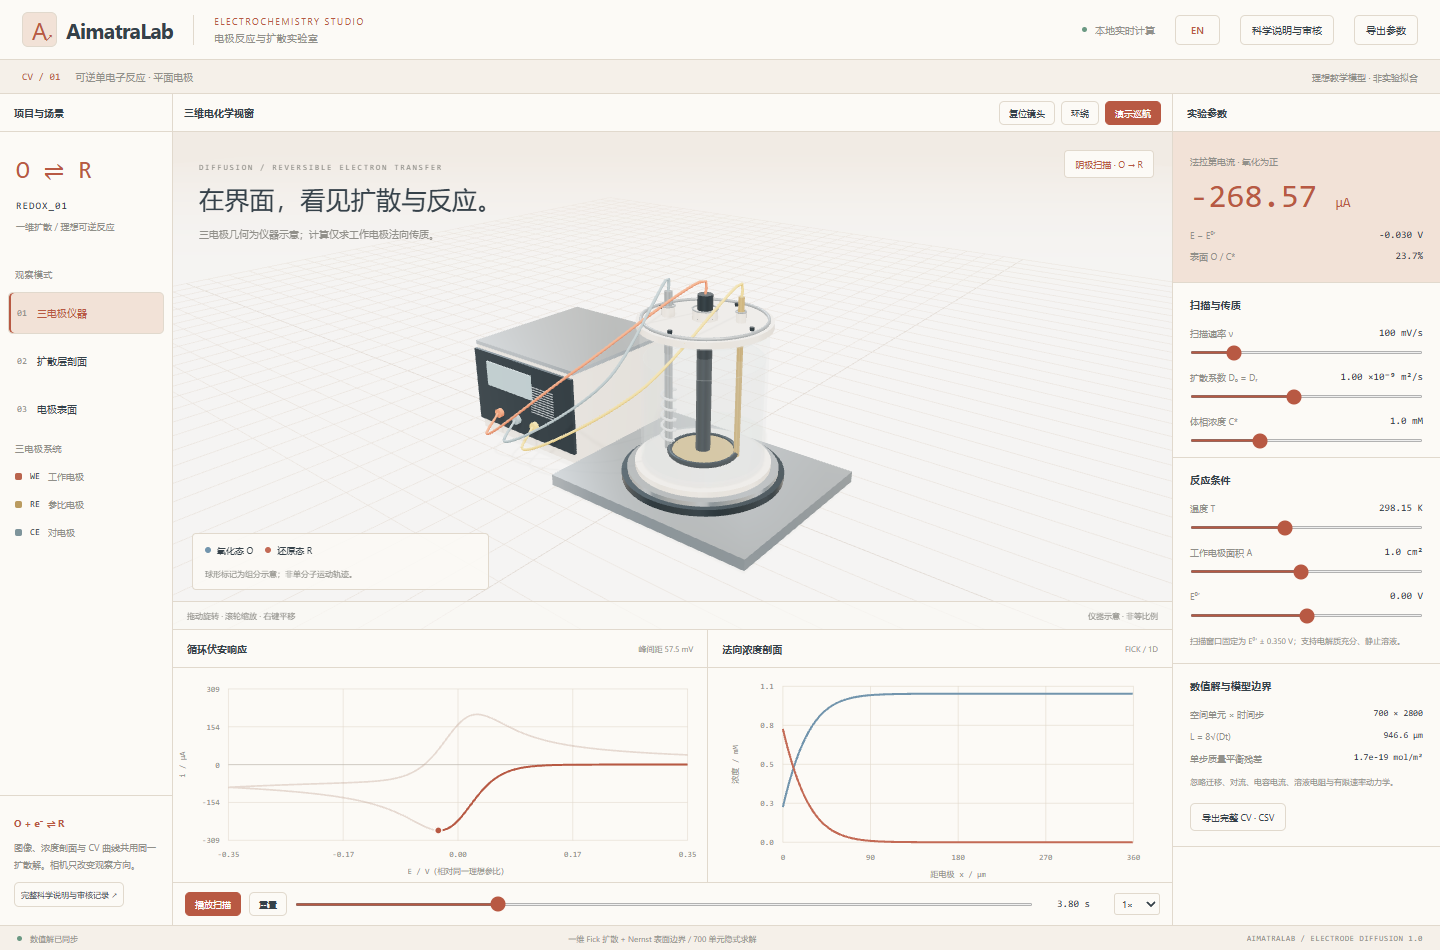Screen dimensions: 1440x950
Task: Click the green 数值解已同步 status indicator
Action: tap(19, 939)
